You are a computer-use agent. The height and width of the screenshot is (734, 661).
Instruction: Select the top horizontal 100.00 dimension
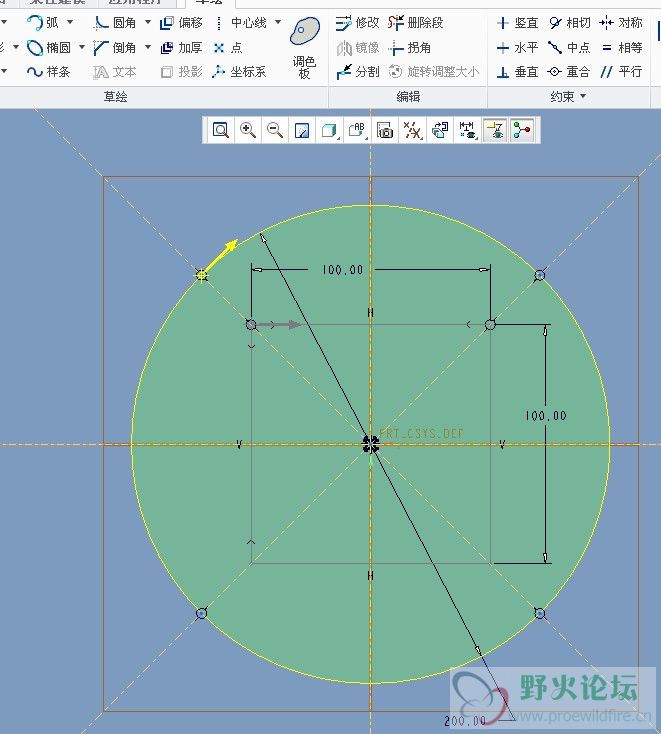pyautogui.click(x=342, y=270)
